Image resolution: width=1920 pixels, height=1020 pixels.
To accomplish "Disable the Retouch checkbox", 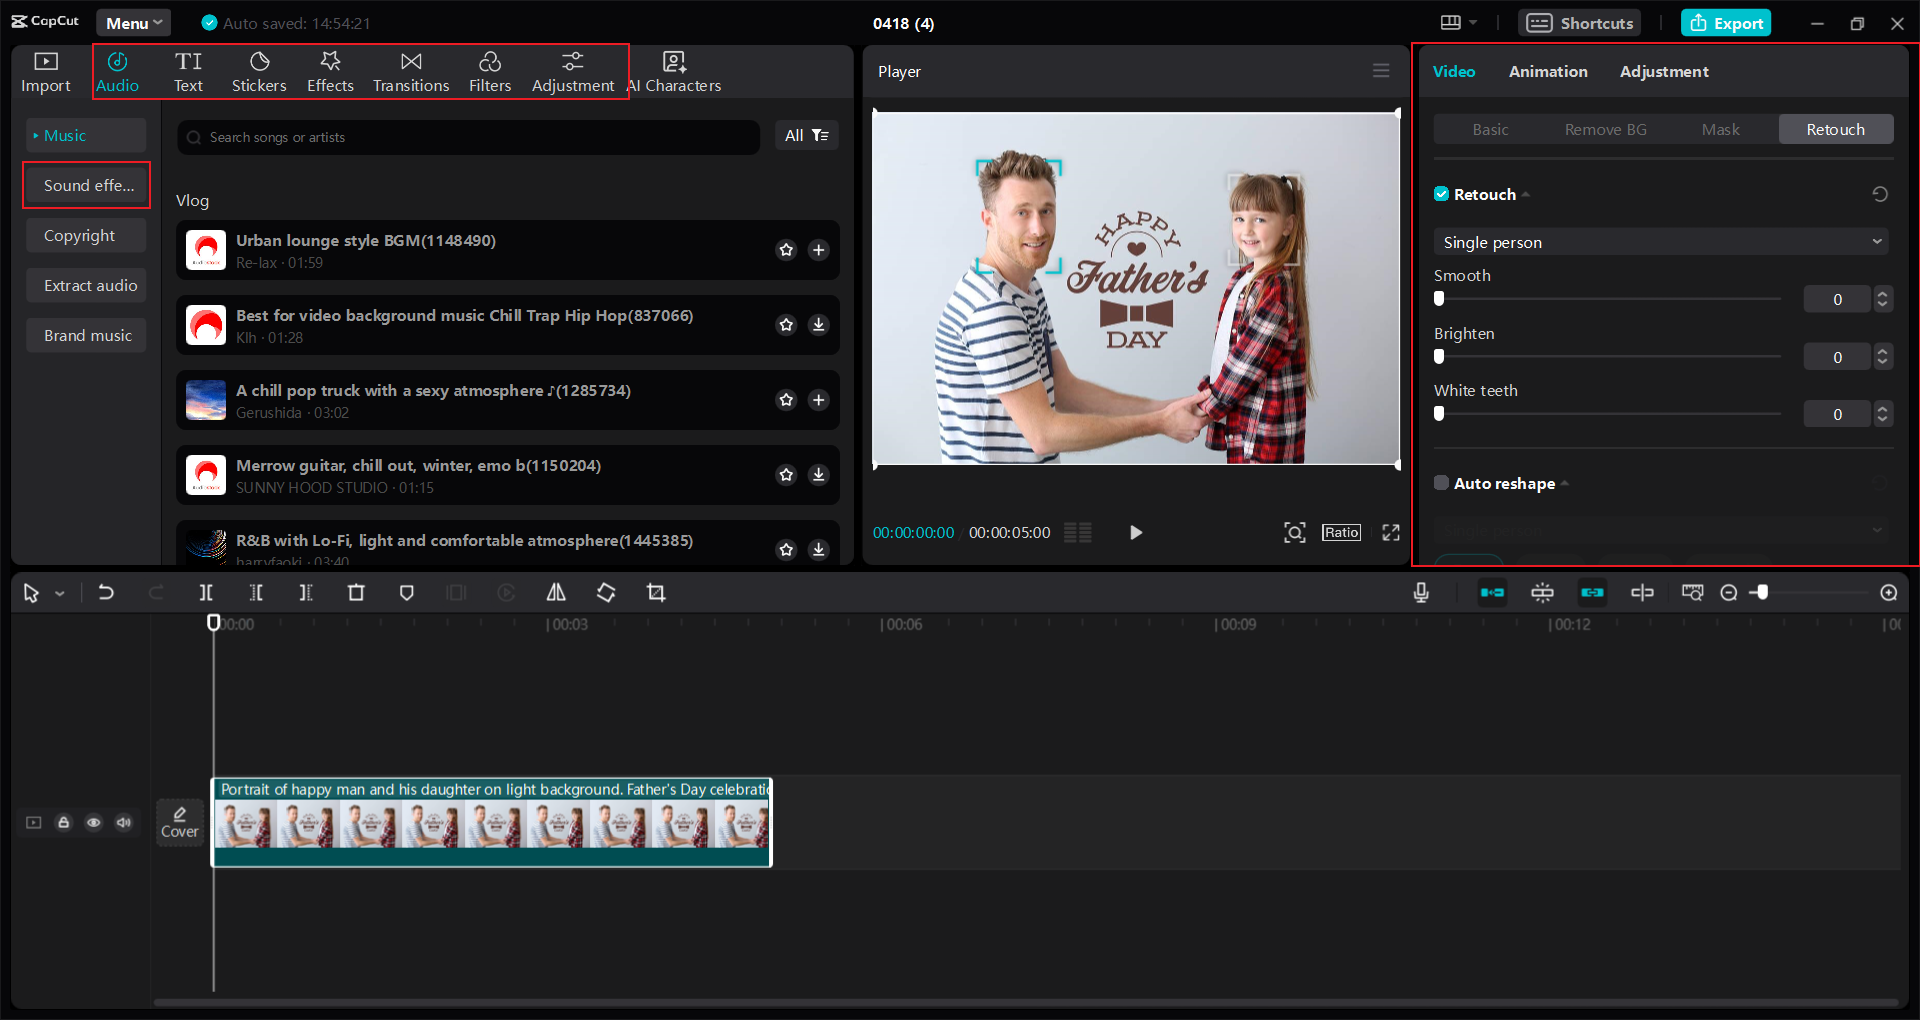I will [x=1442, y=194].
